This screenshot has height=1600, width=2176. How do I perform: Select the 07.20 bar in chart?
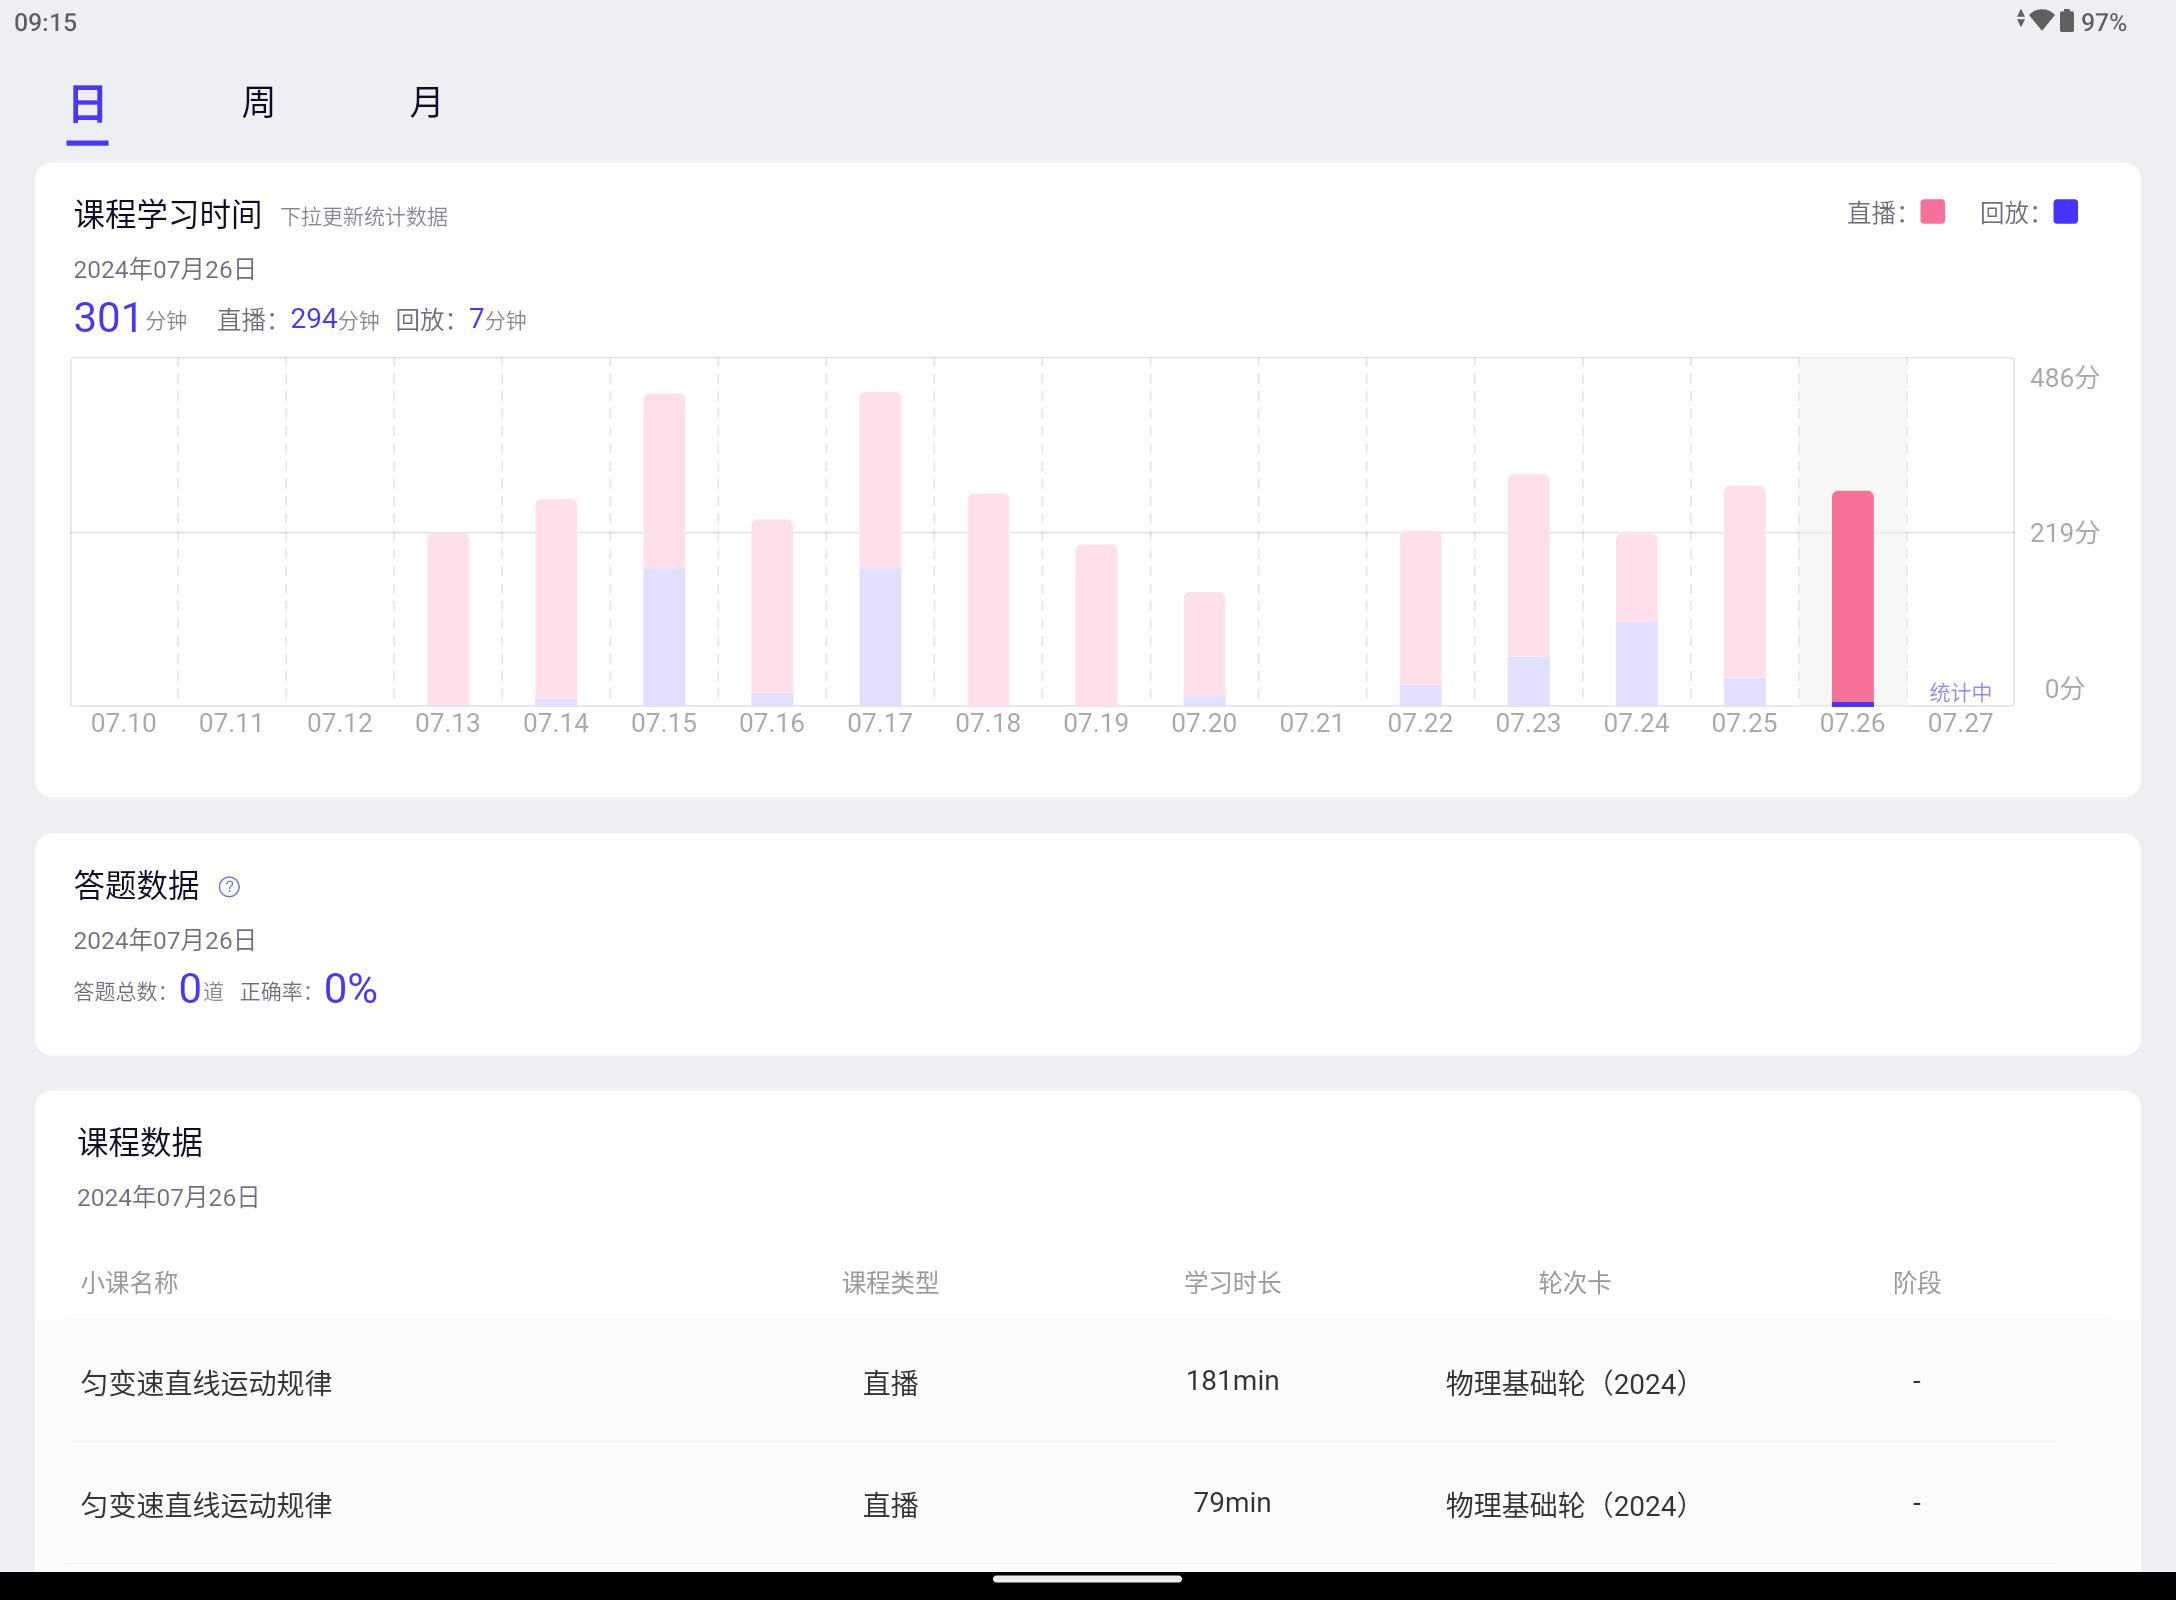pyautogui.click(x=1204, y=649)
